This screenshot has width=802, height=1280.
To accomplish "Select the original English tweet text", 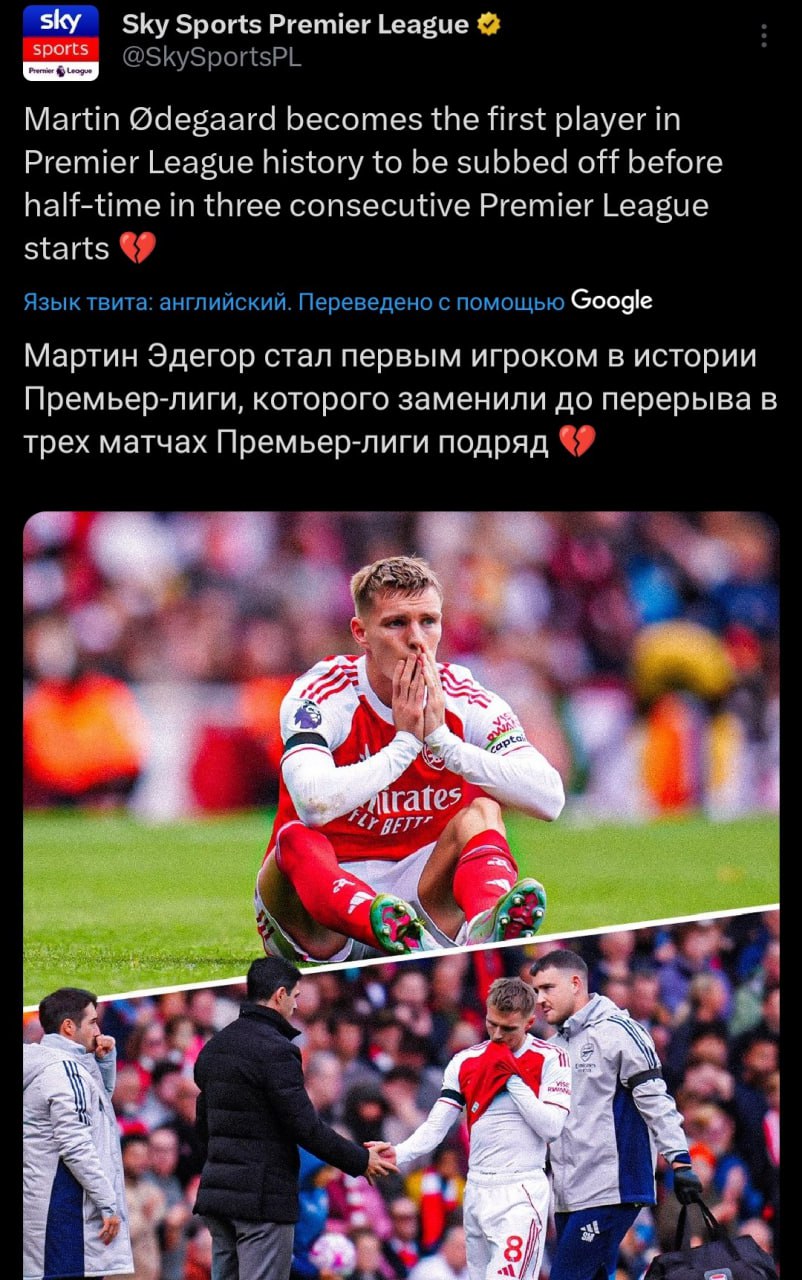I will pos(373,183).
